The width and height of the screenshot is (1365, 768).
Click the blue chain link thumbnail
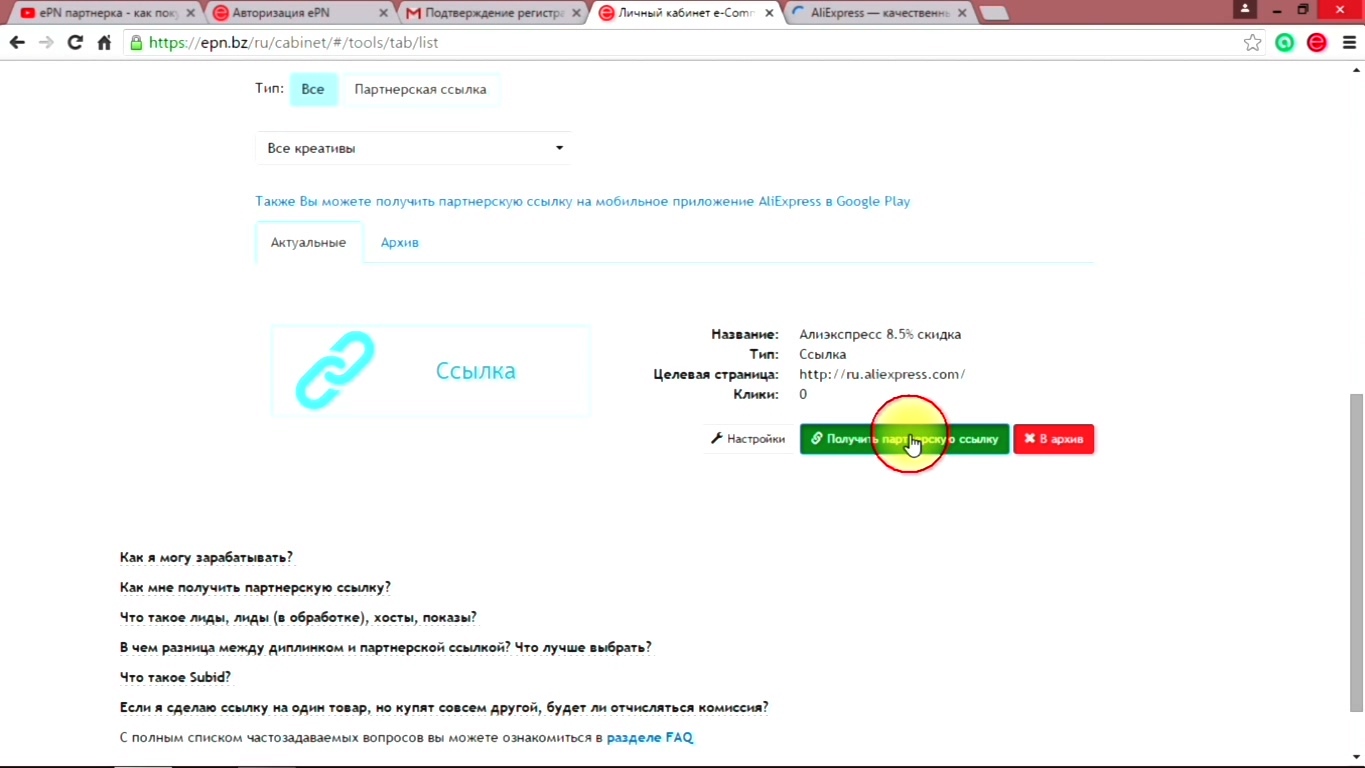[x=335, y=370]
